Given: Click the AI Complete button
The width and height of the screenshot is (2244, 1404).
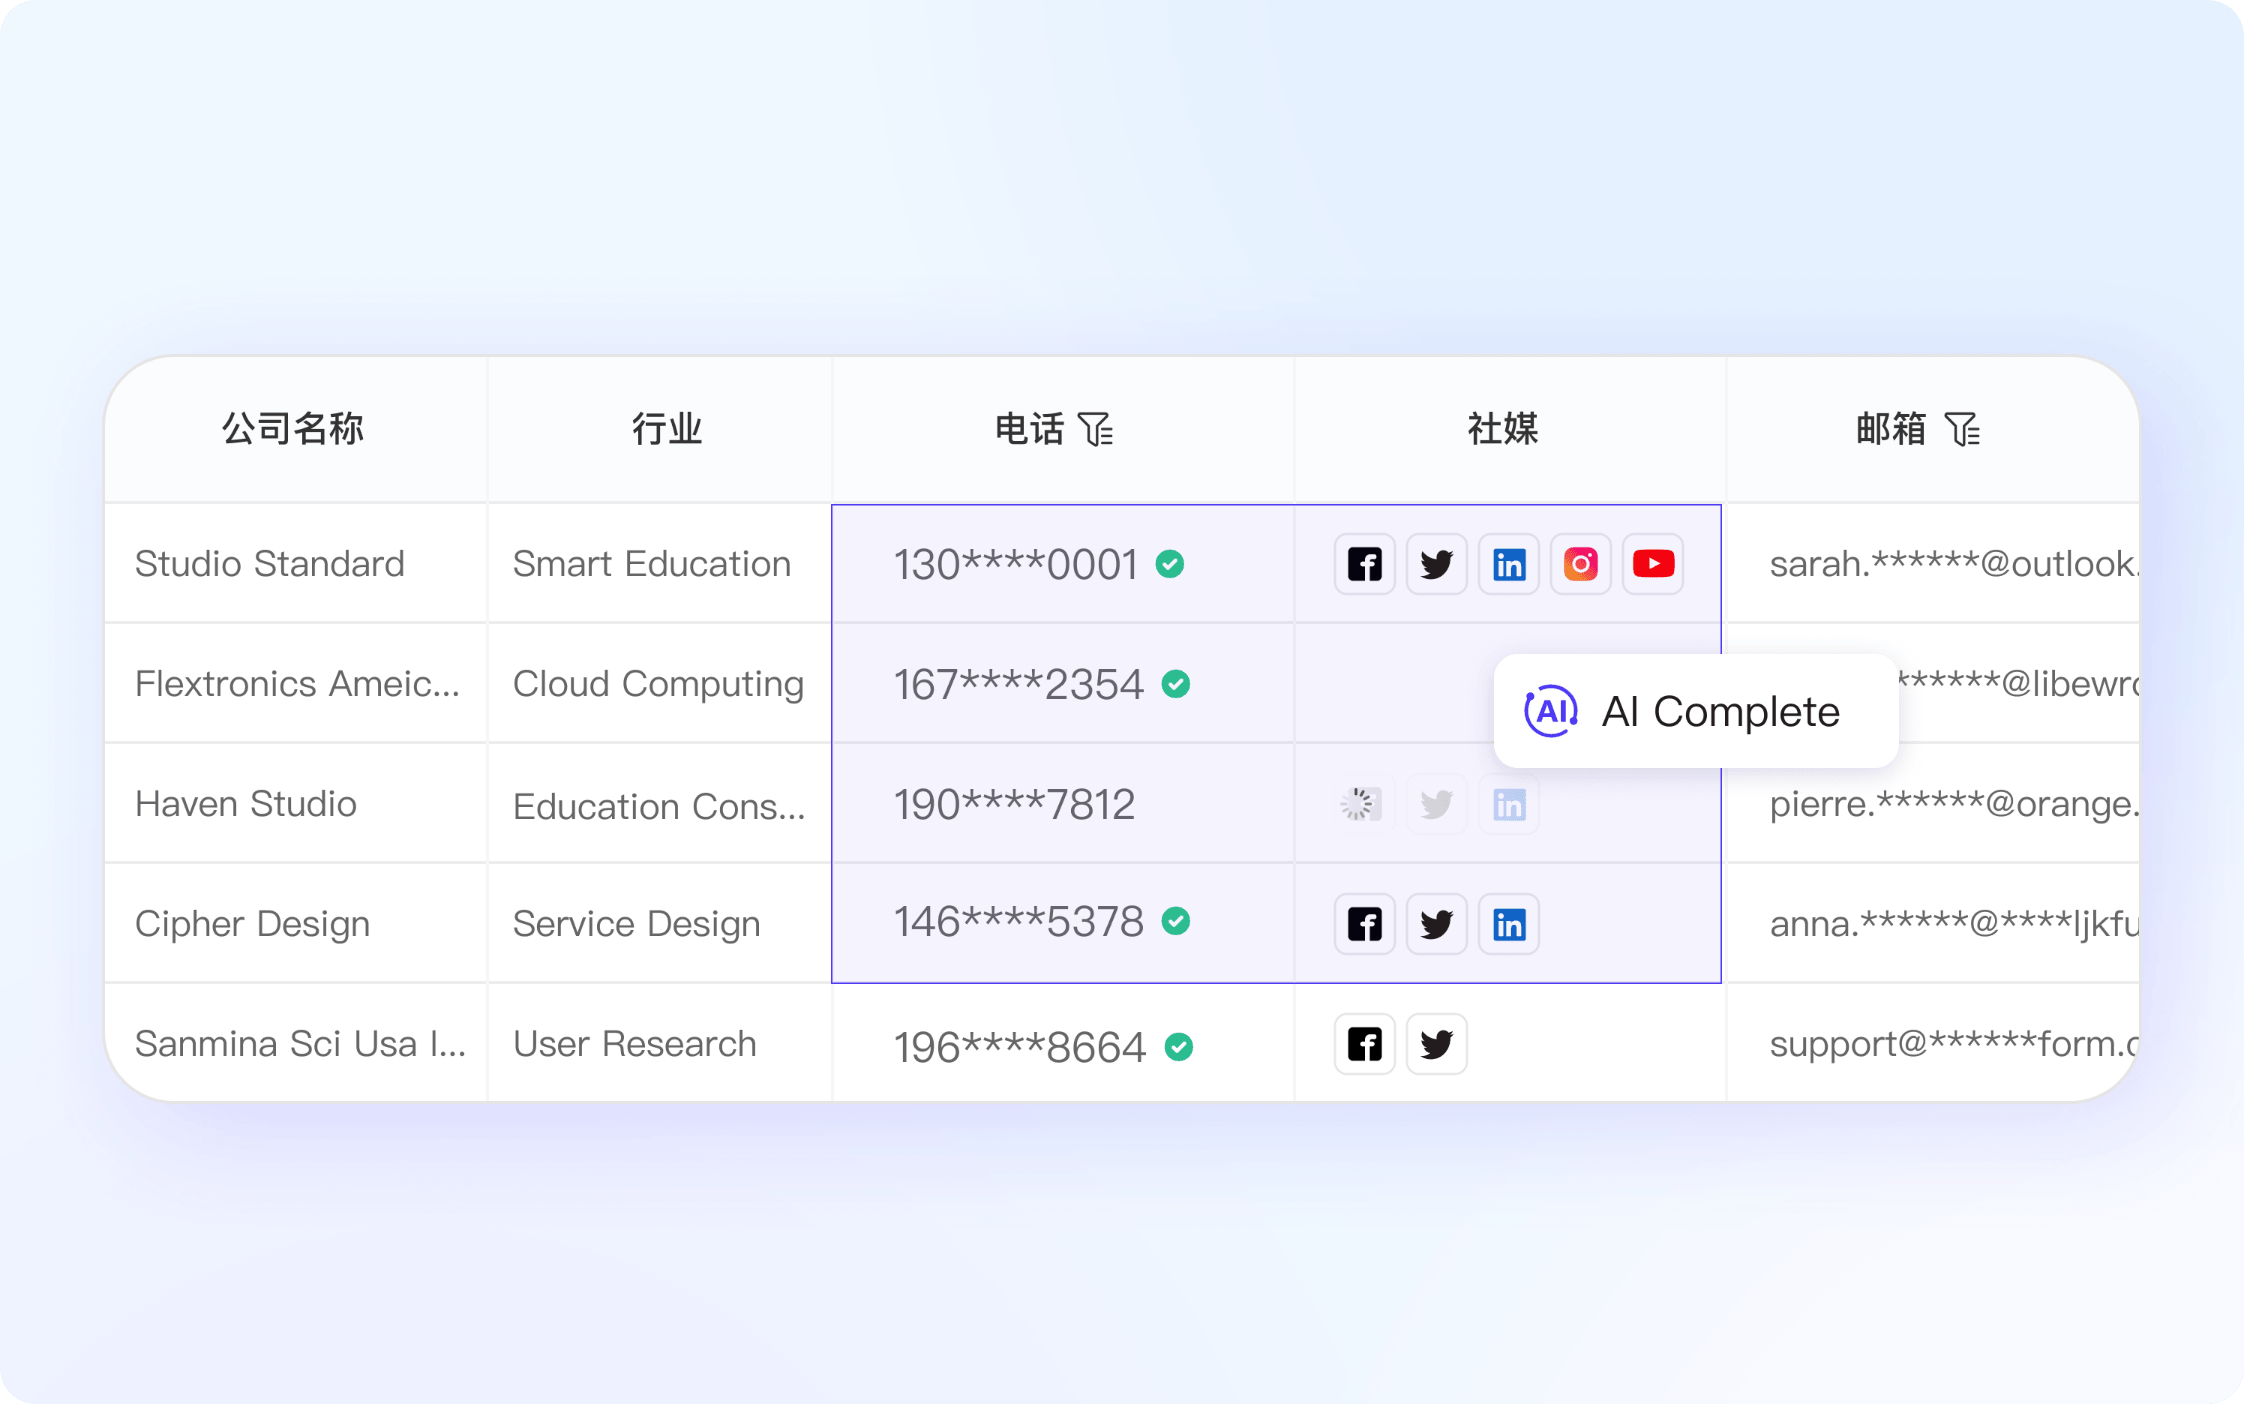Looking at the screenshot, I should 1696,711.
